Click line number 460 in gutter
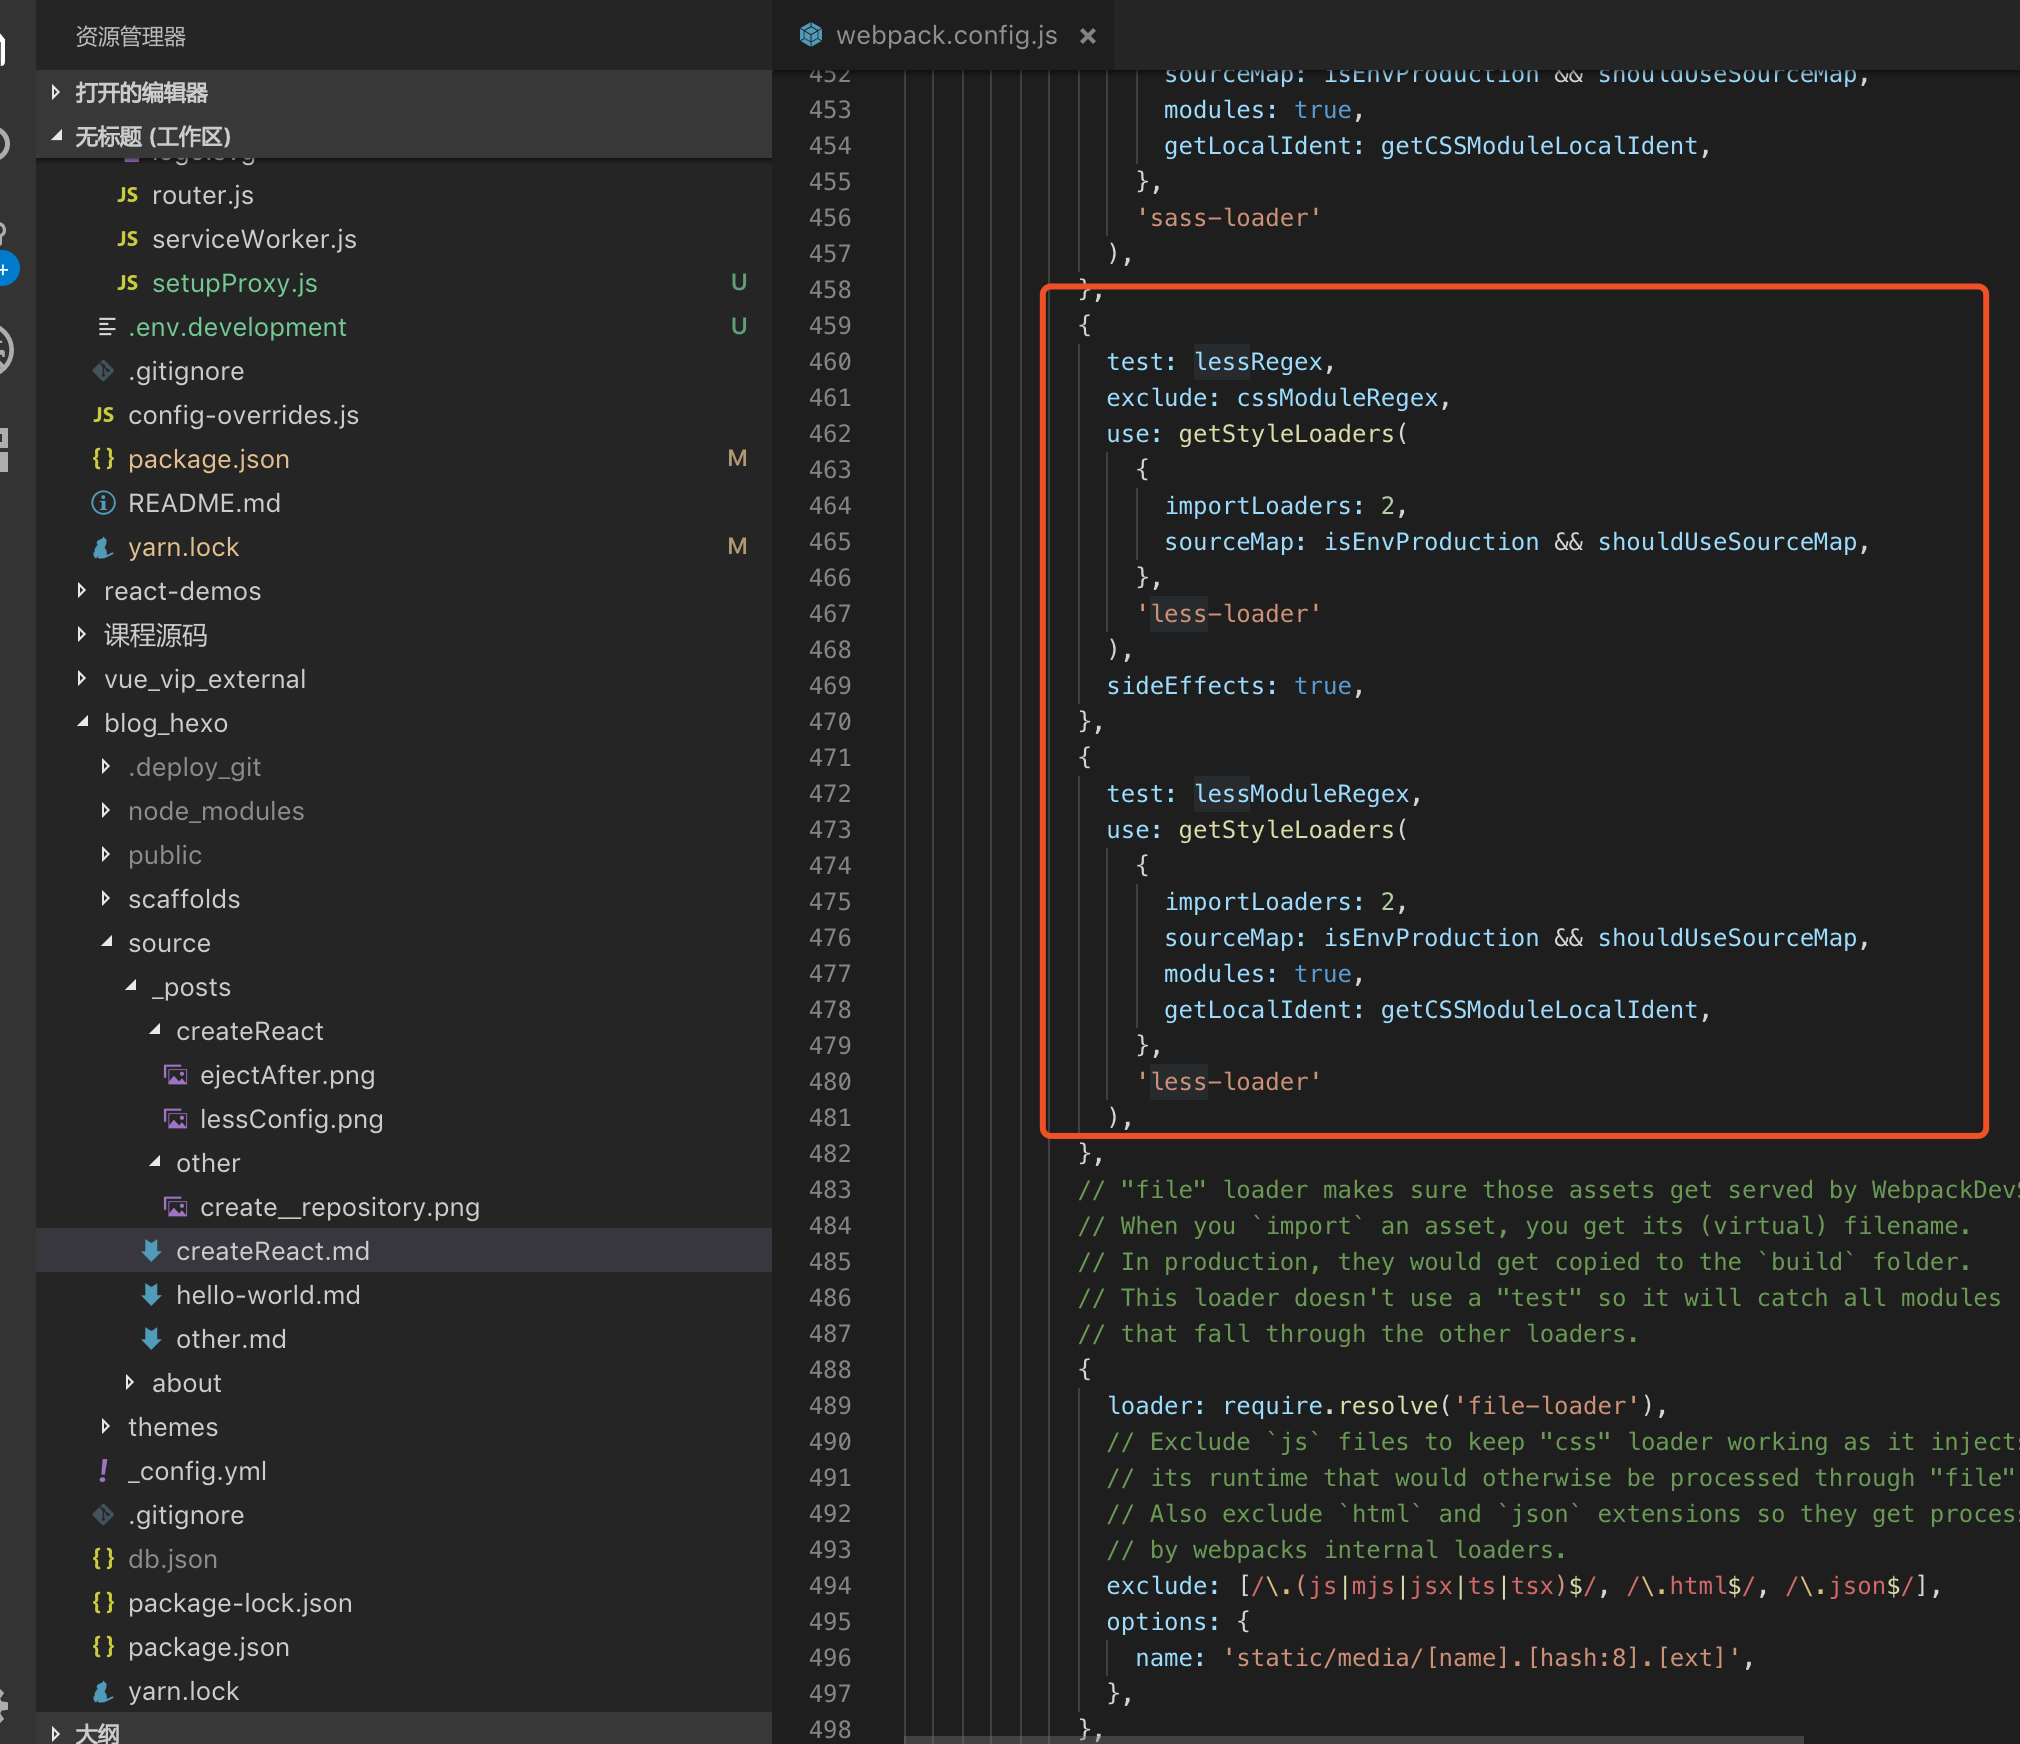The height and width of the screenshot is (1744, 2020). 829,362
